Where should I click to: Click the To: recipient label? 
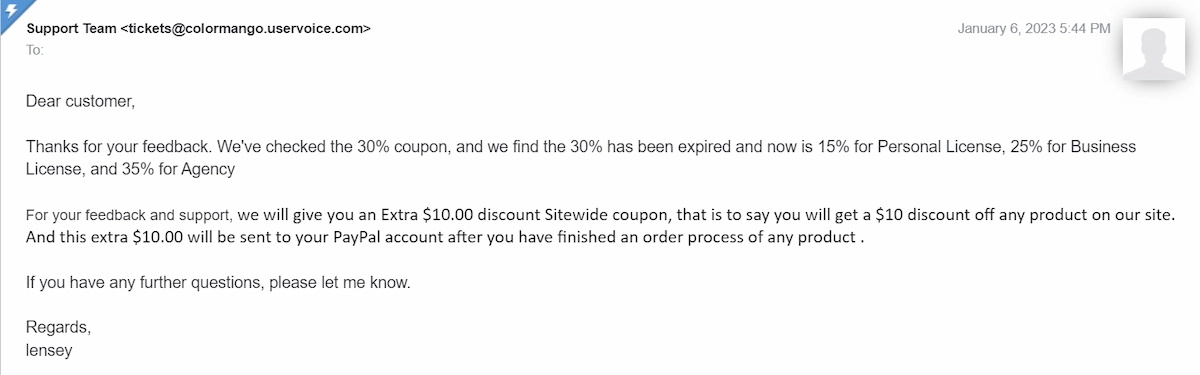(x=35, y=49)
